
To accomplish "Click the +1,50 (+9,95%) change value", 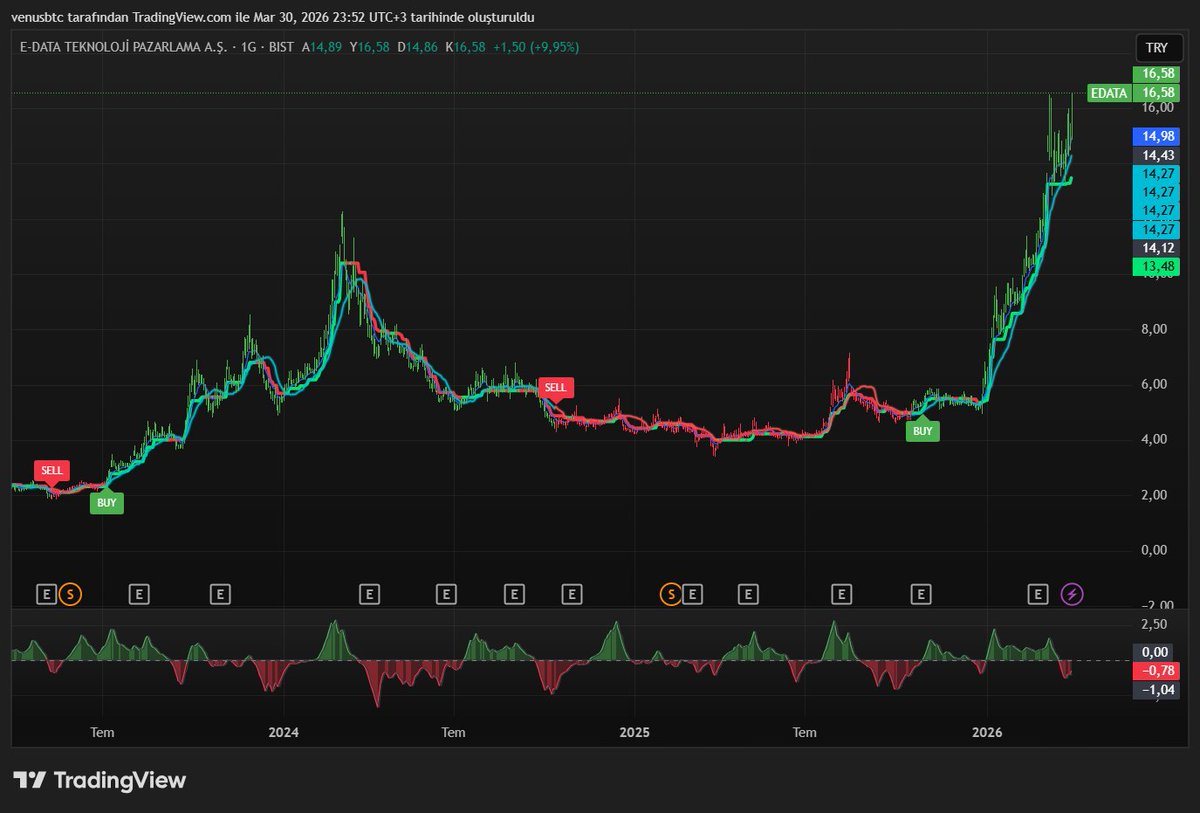I will [536, 47].
